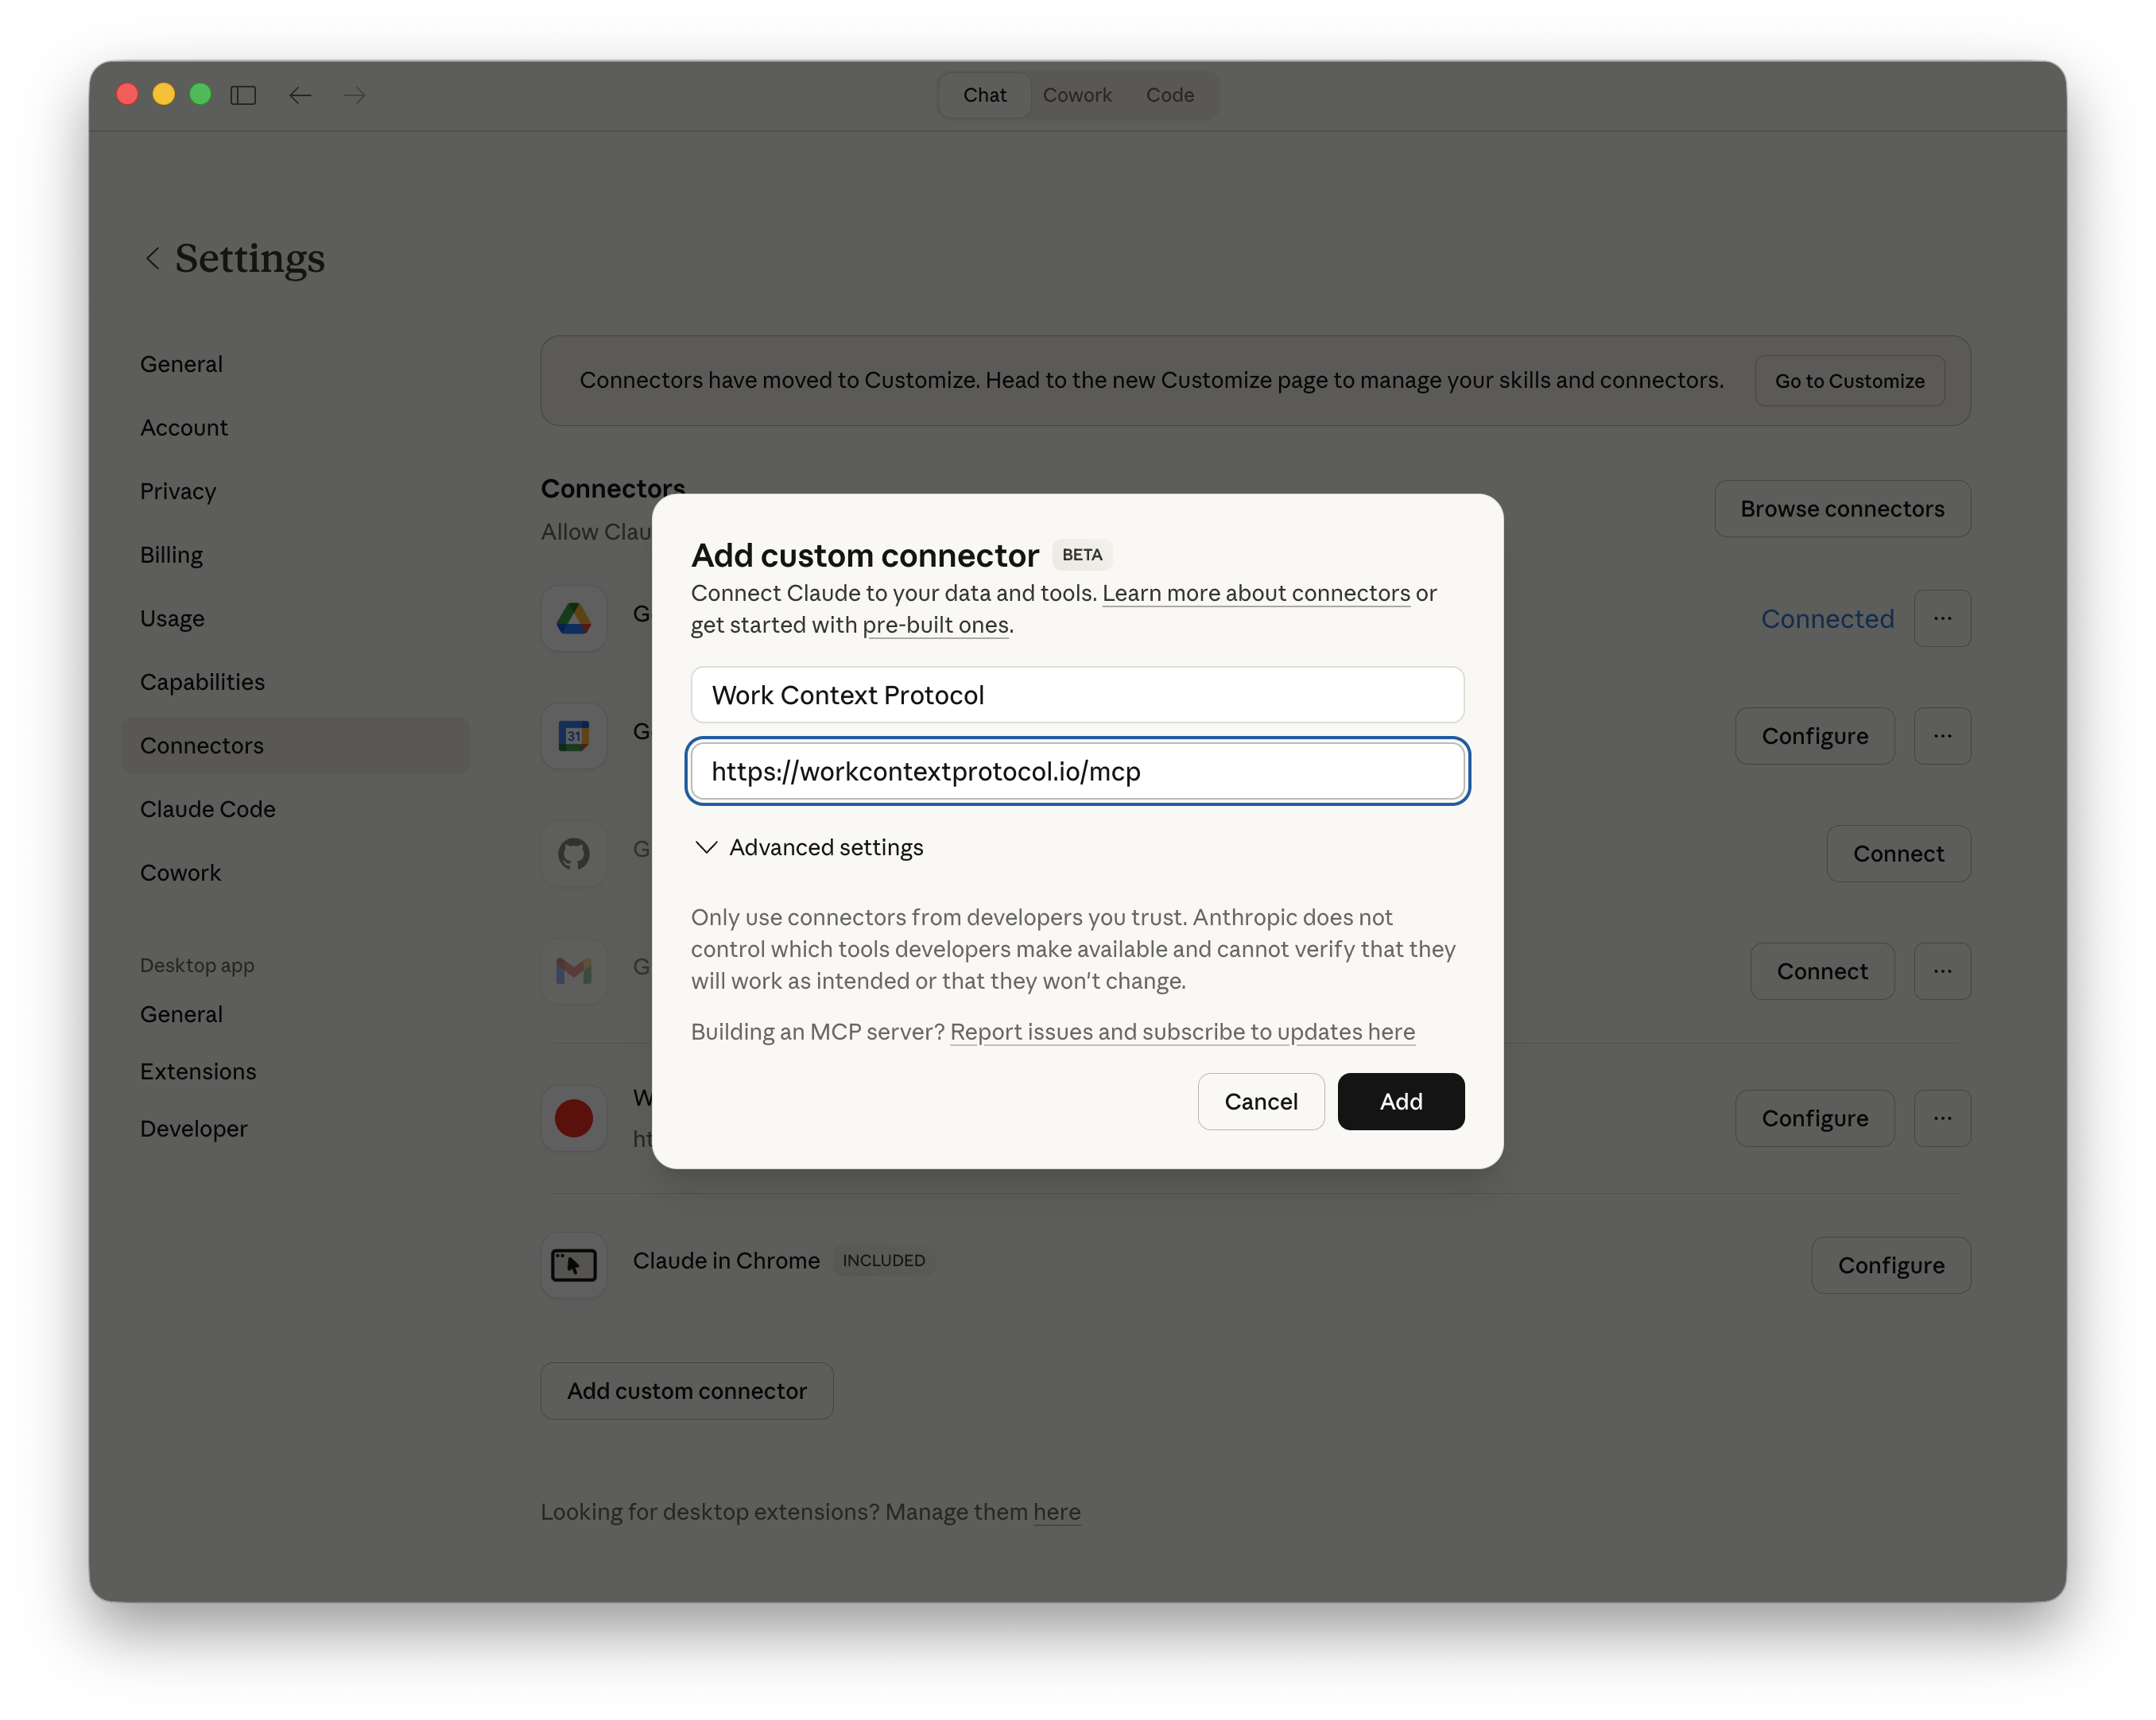The width and height of the screenshot is (2156, 1720).
Task: Click the Claude in Chrome extension icon
Action: [573, 1264]
